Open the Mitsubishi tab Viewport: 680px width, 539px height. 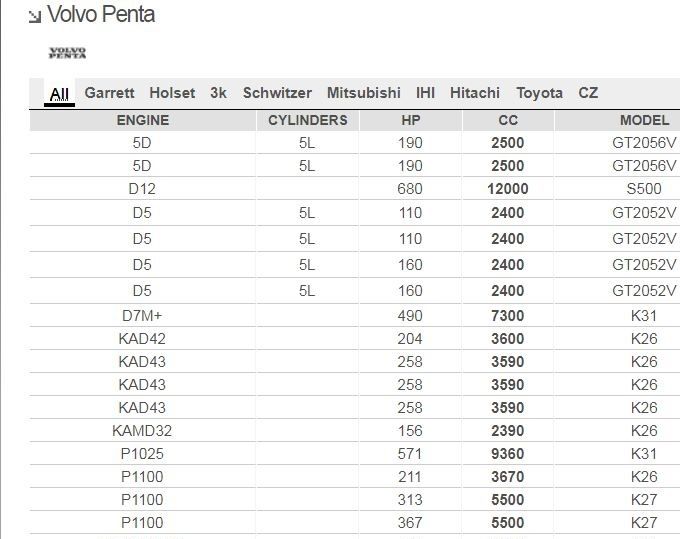pos(363,93)
